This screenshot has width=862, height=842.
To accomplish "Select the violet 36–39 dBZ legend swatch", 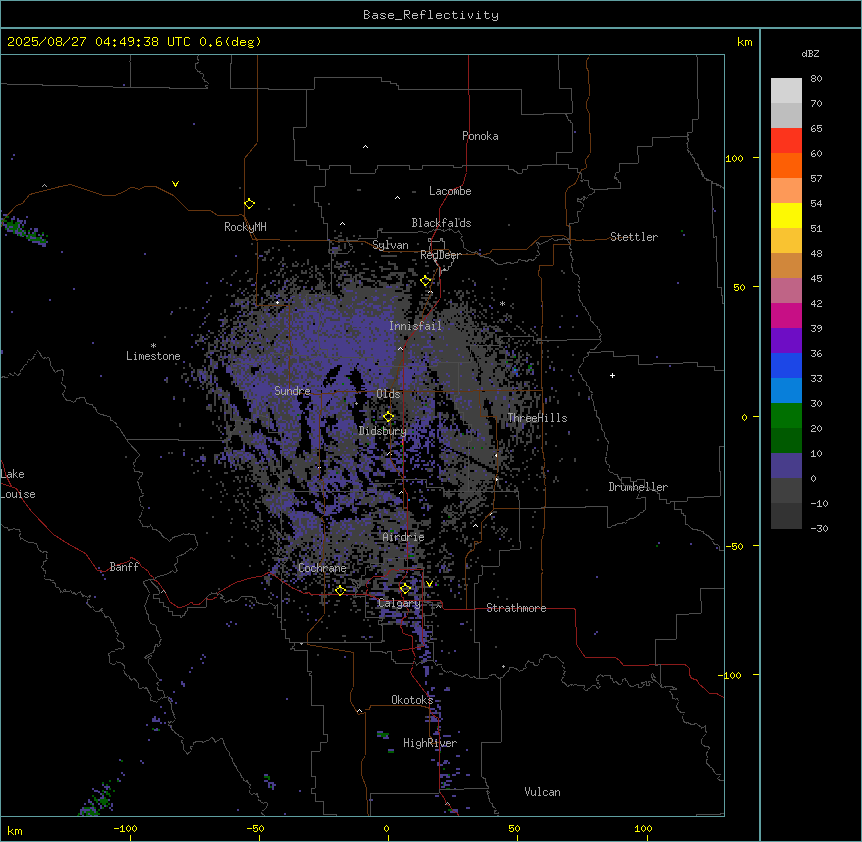I will [786, 341].
